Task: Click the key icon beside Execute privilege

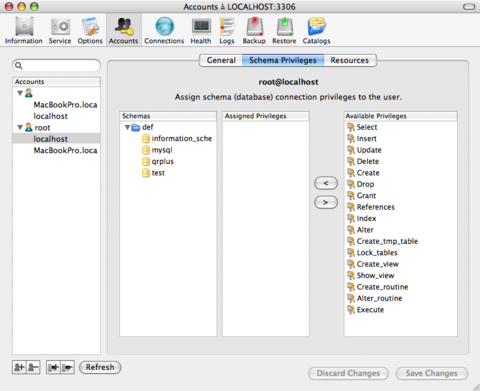Action: tap(351, 310)
